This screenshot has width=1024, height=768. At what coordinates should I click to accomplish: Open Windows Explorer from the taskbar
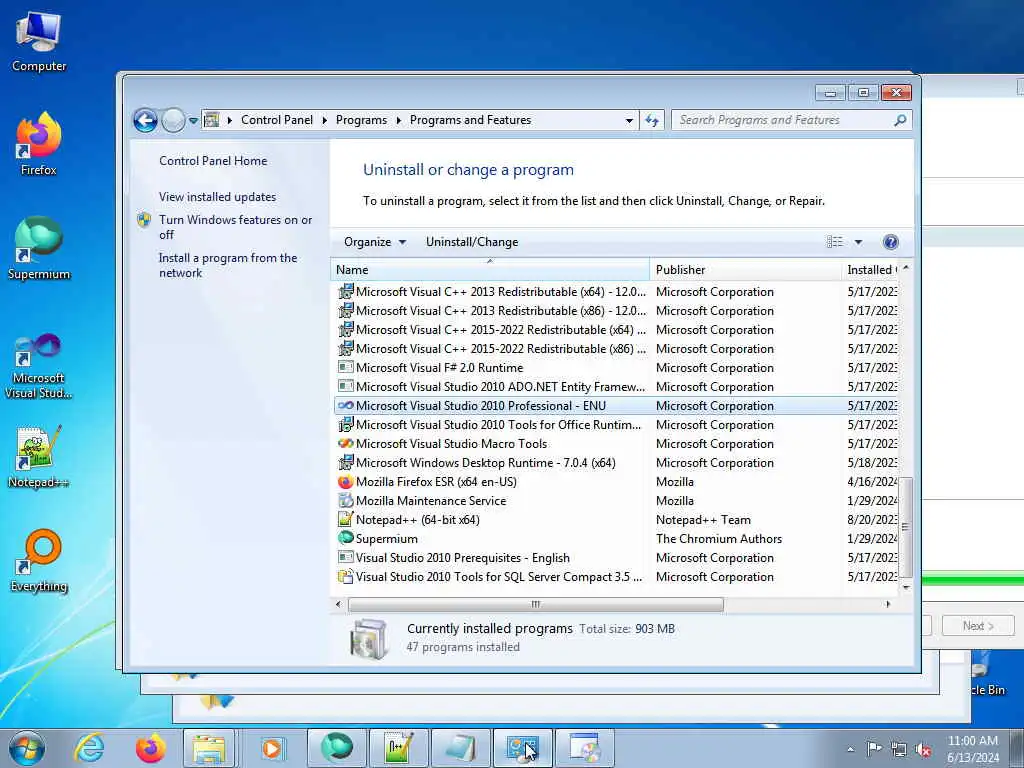[209, 748]
